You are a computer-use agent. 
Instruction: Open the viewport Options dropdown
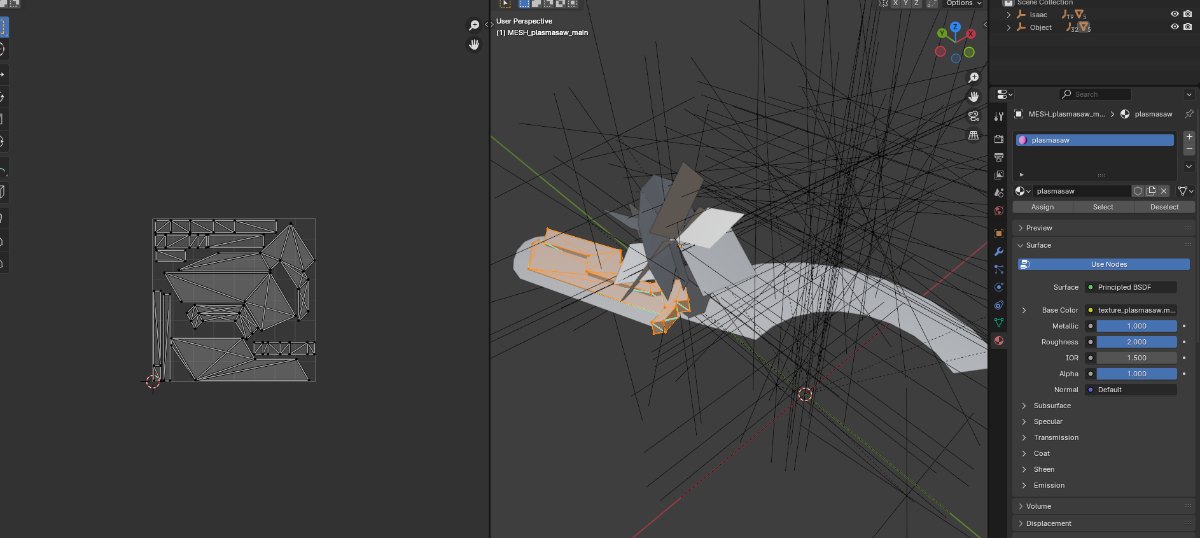pyautogui.click(x=963, y=3)
